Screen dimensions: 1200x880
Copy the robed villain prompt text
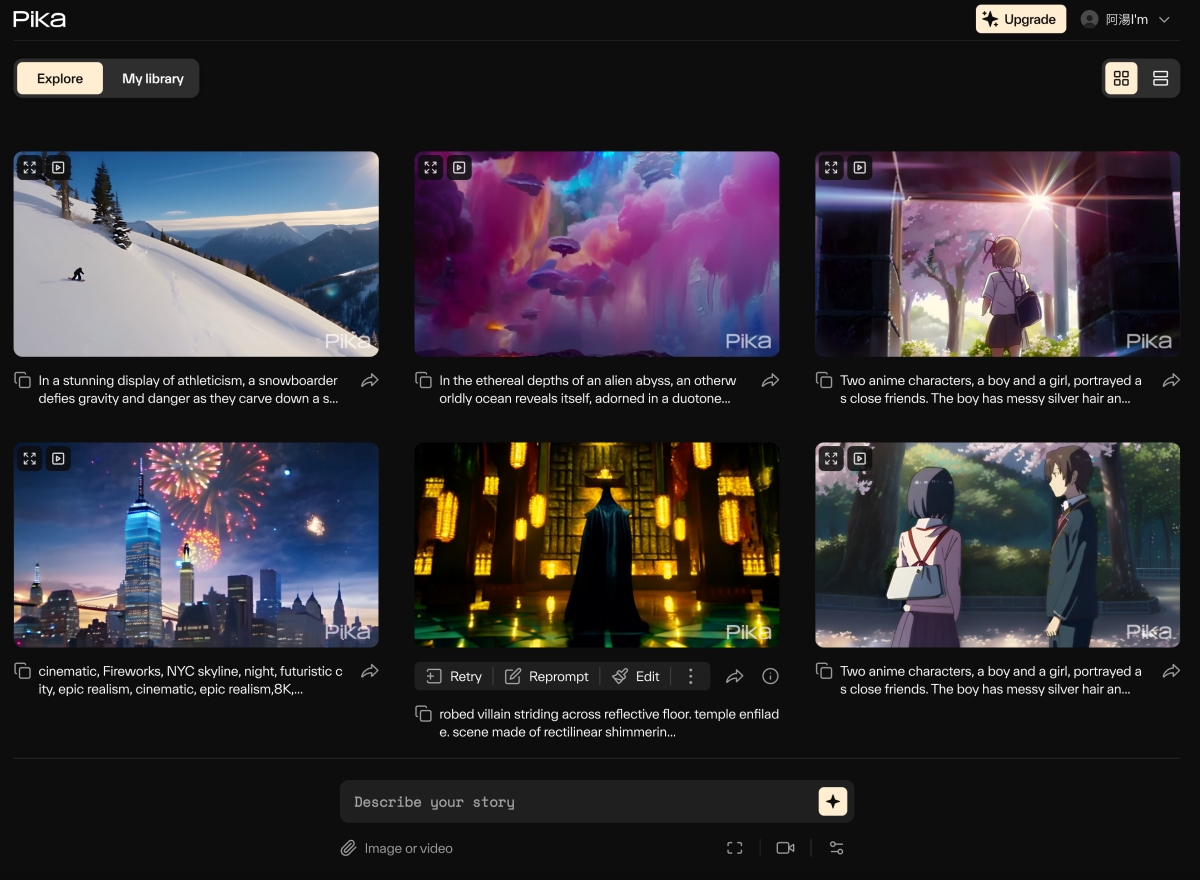click(x=424, y=714)
